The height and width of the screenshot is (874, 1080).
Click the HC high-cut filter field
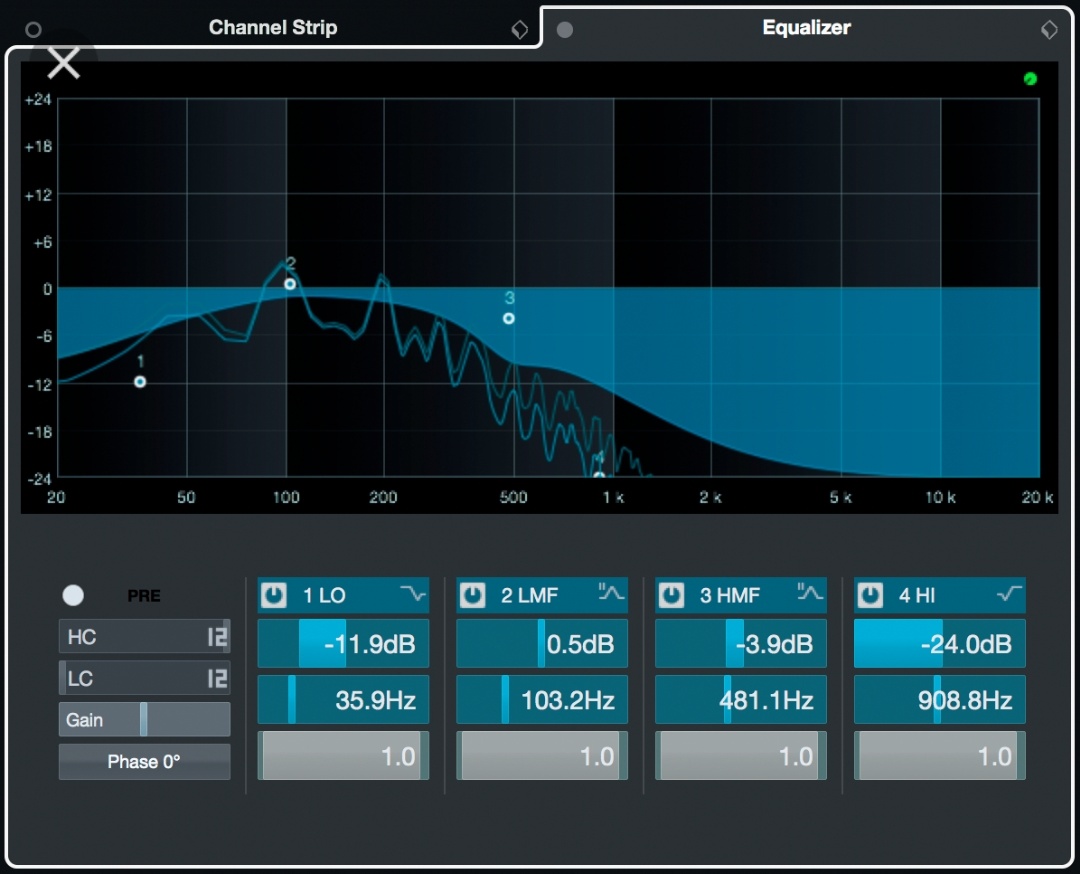[x=144, y=636]
